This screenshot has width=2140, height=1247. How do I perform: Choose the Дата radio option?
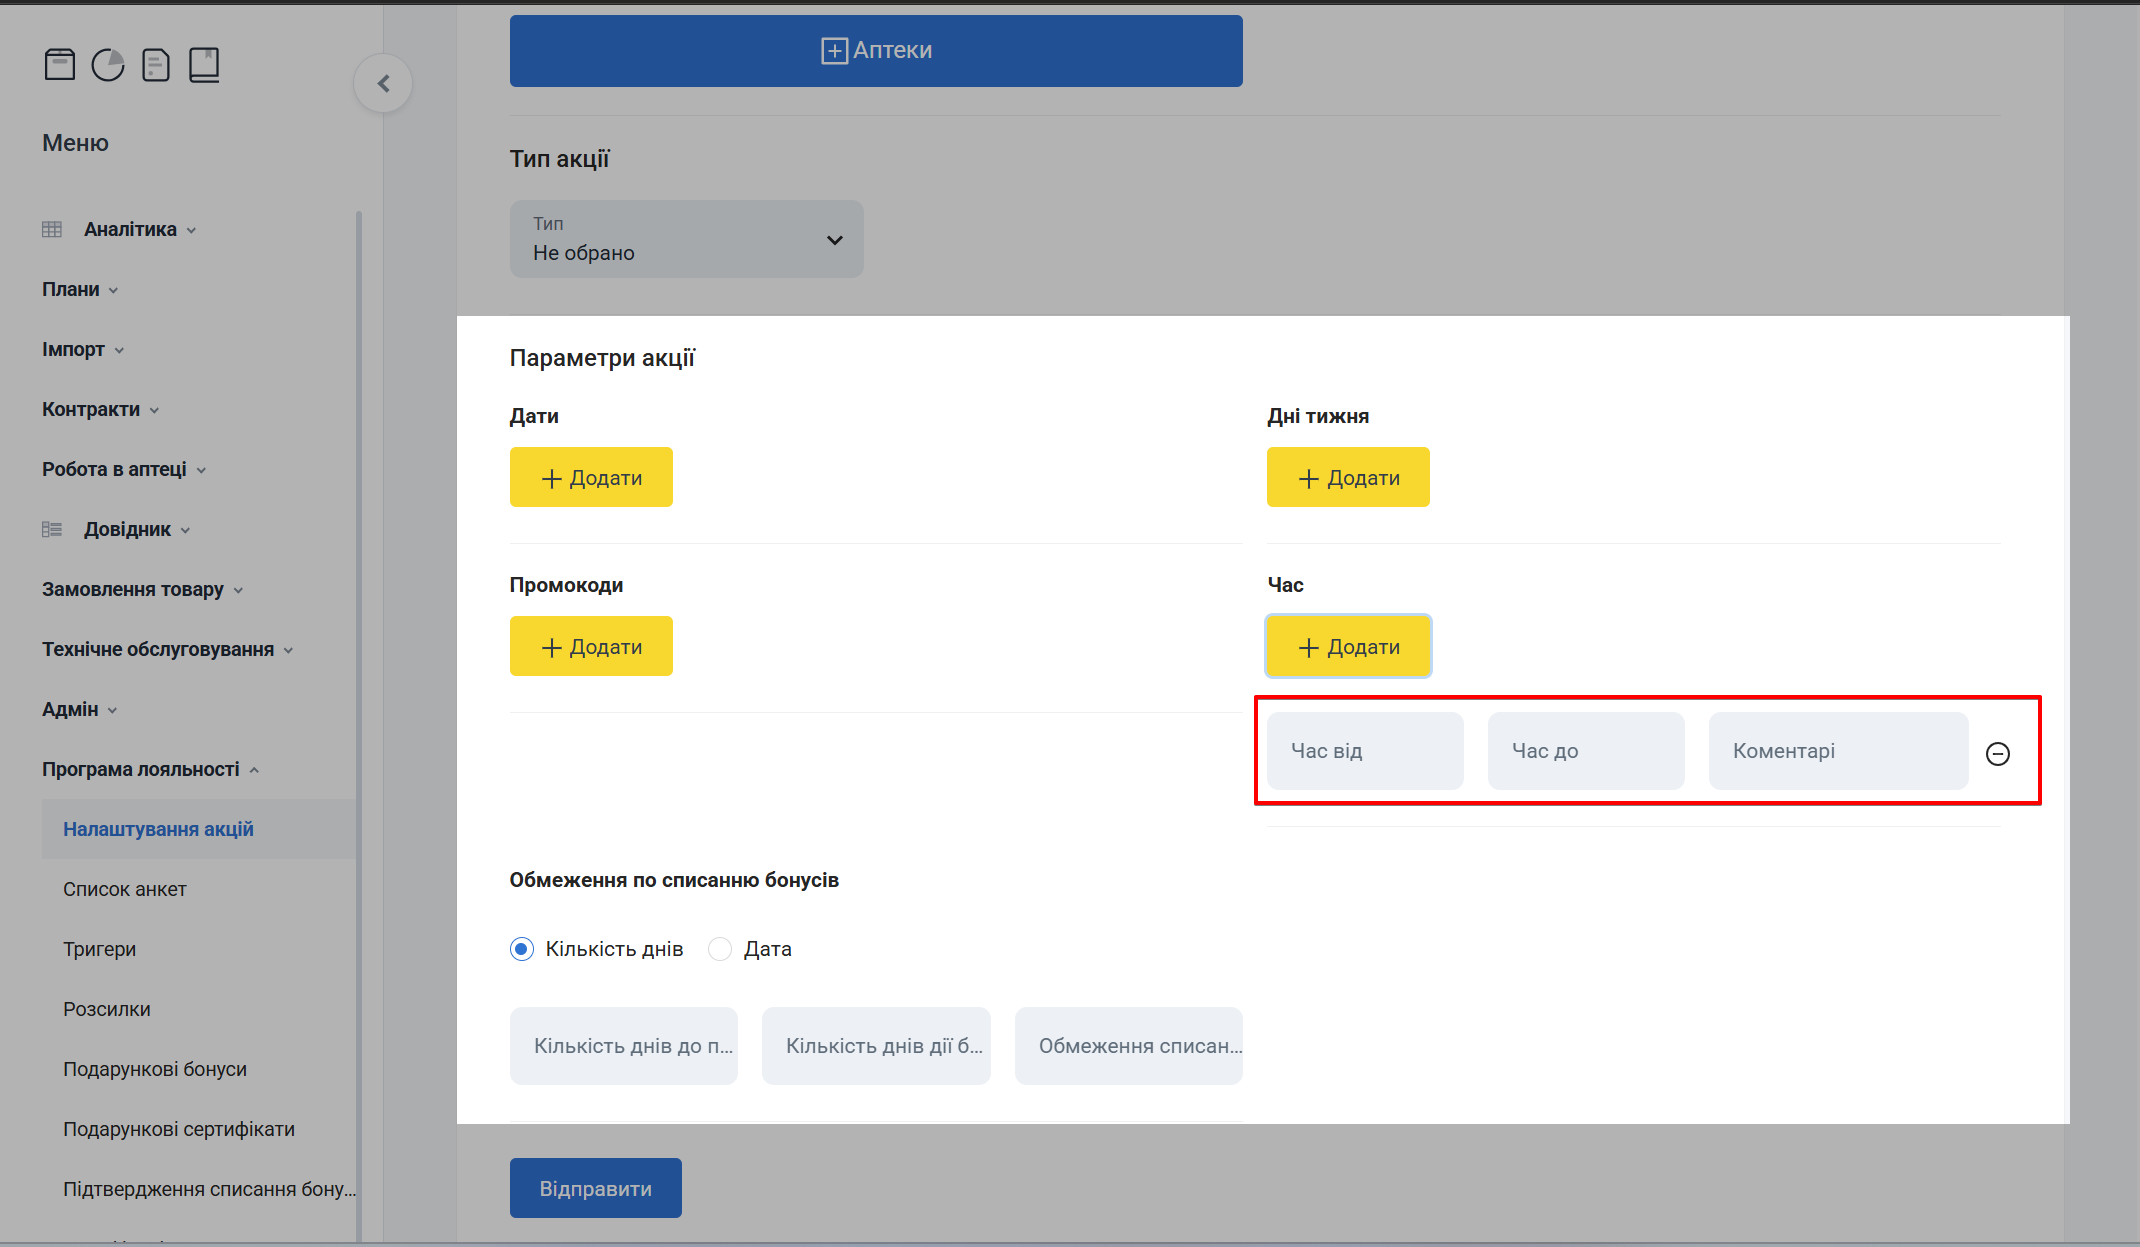pos(720,948)
